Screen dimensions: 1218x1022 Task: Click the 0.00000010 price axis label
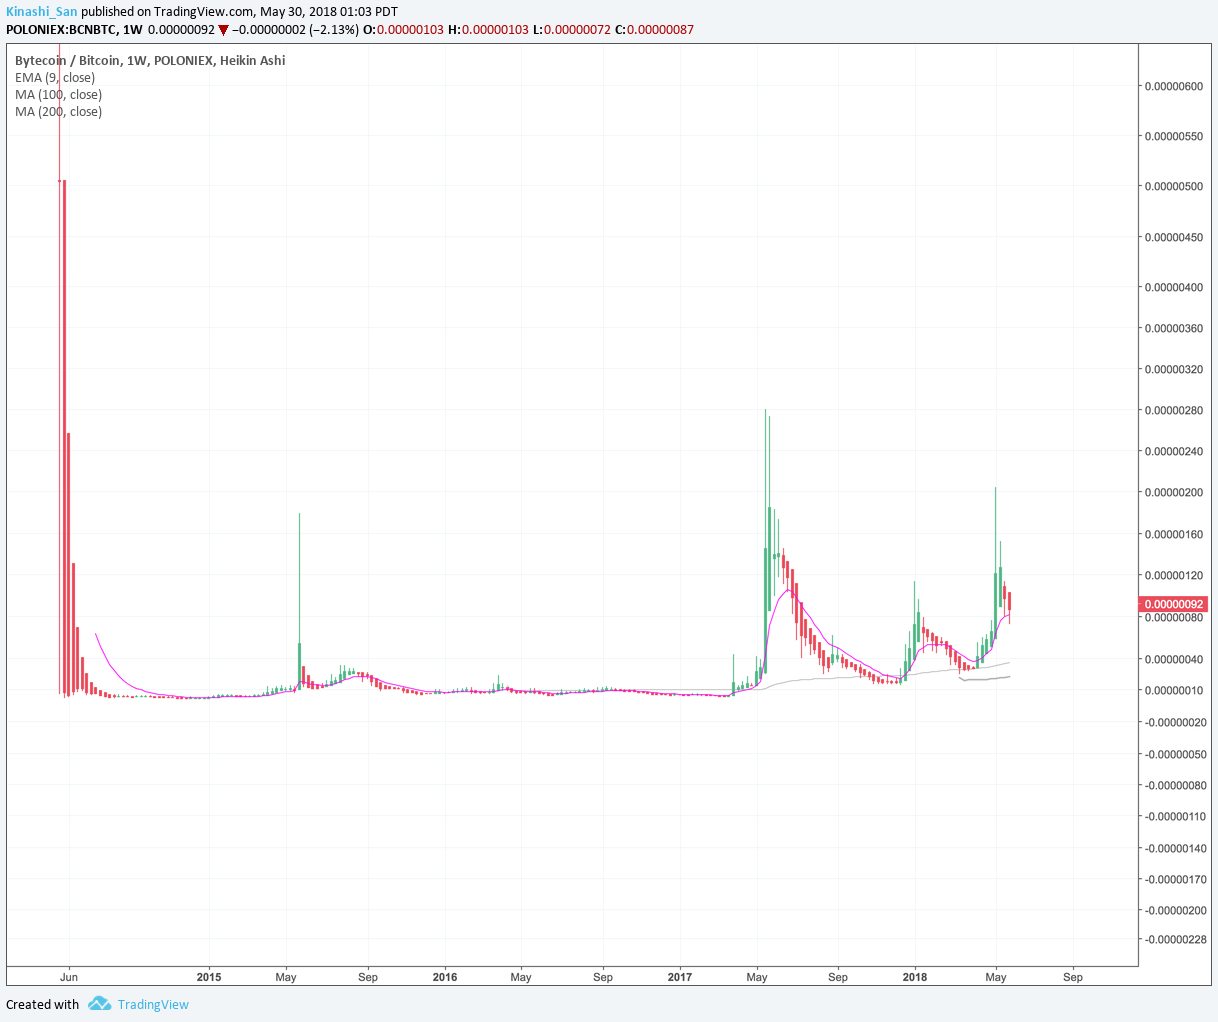pyautogui.click(x=1174, y=690)
